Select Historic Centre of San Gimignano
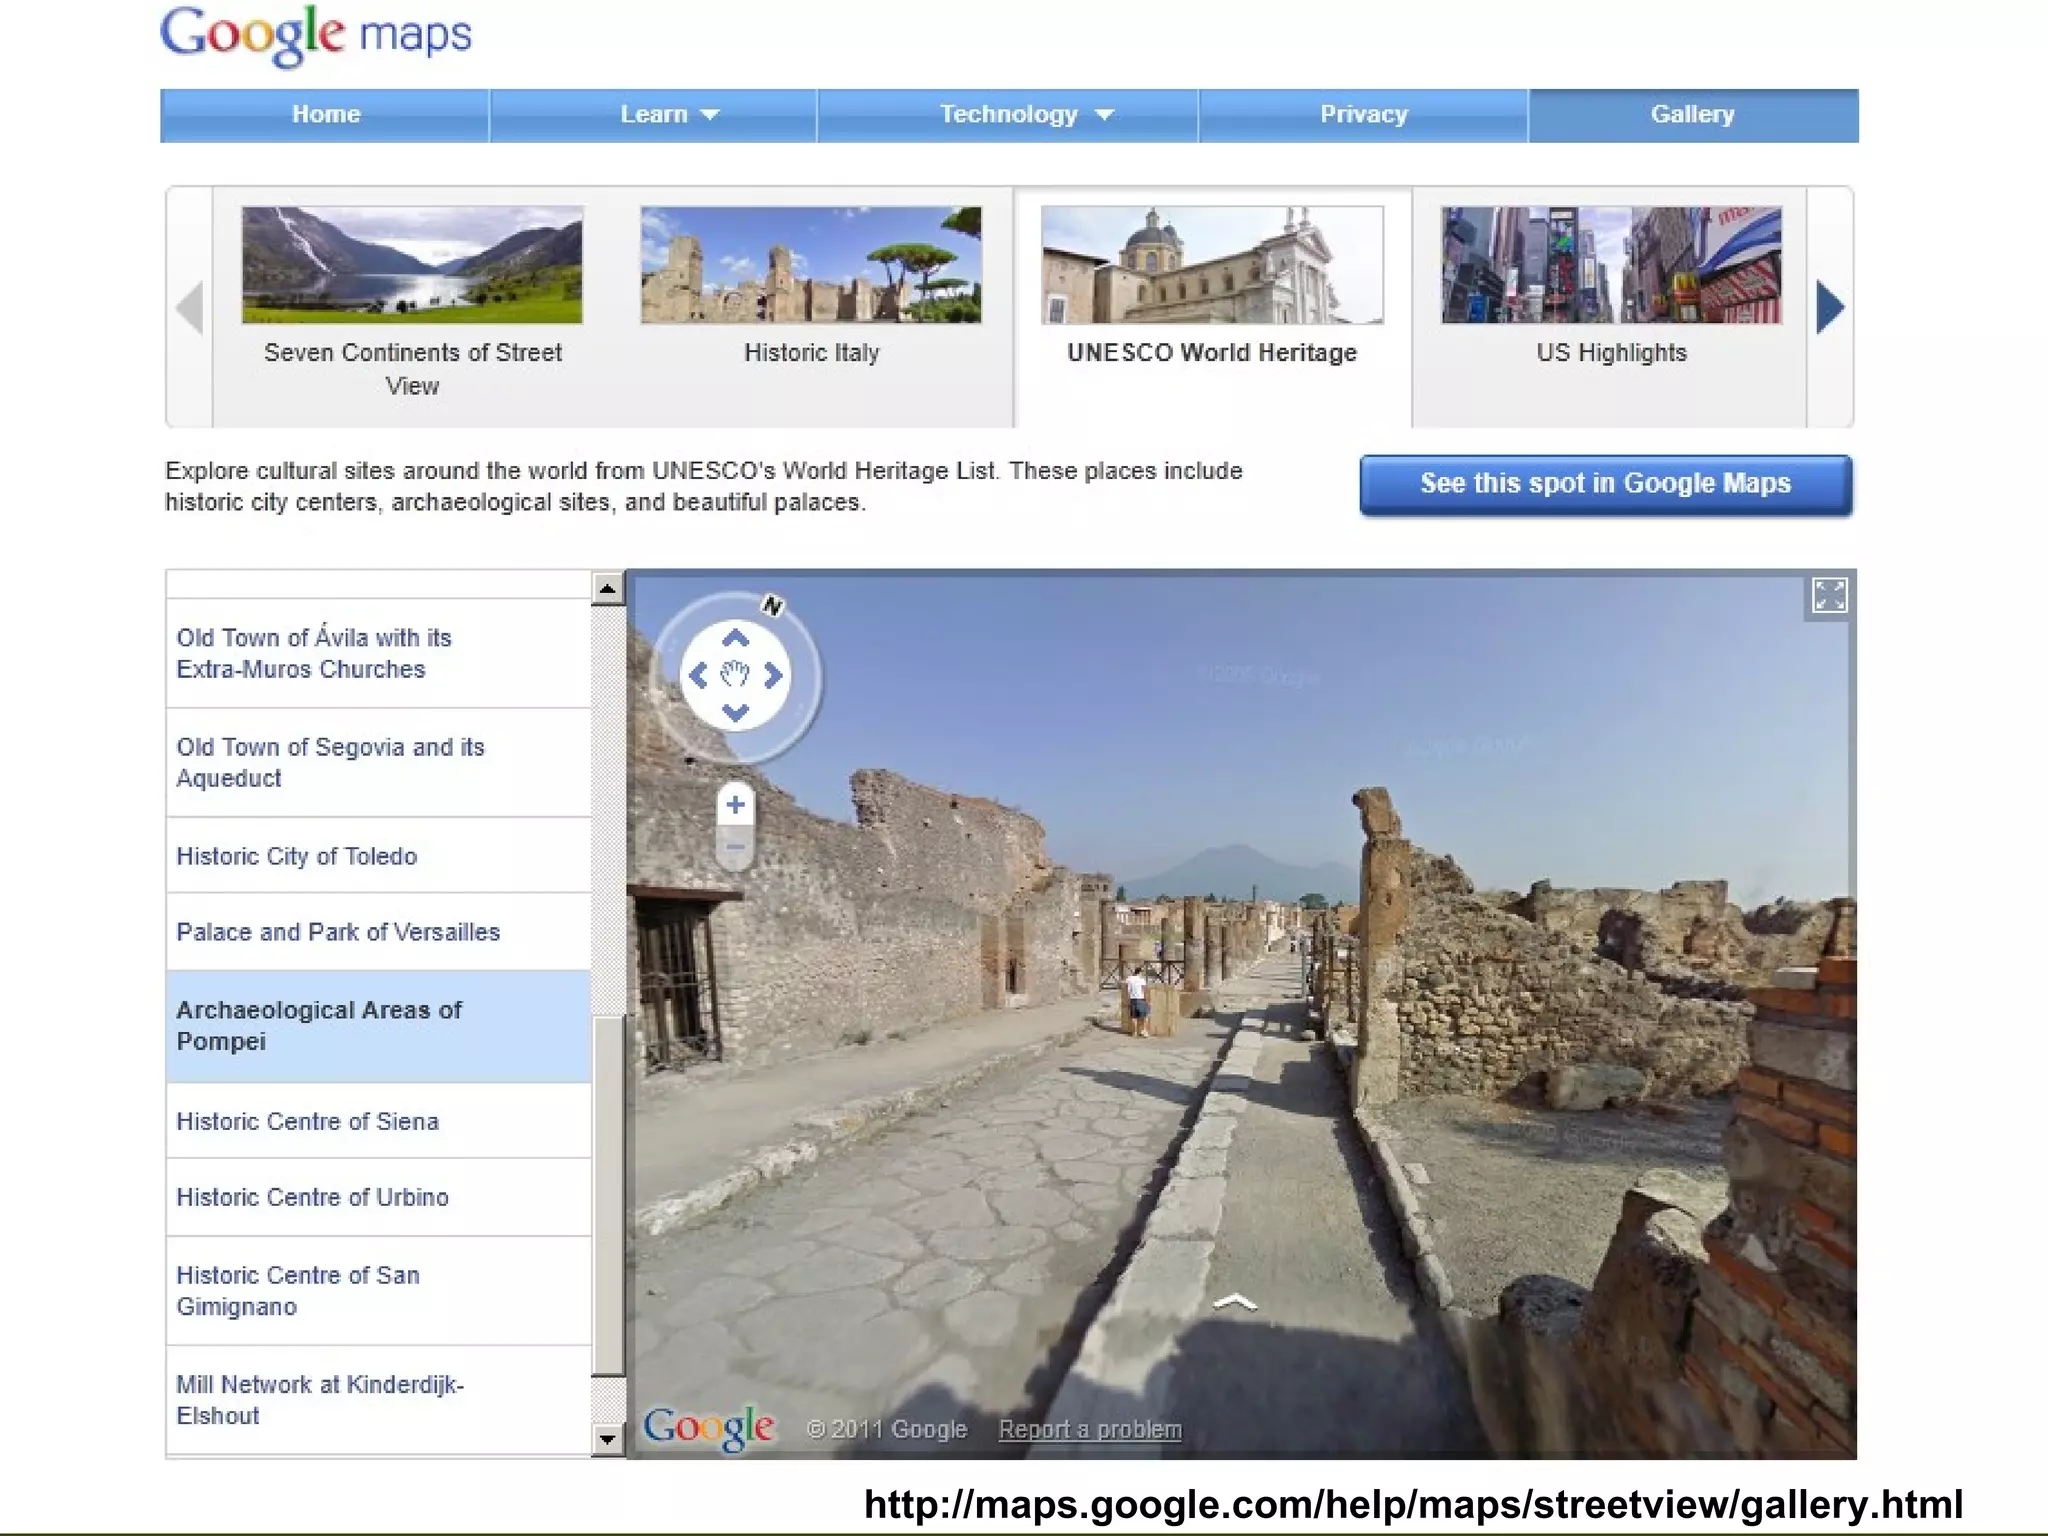The image size is (2048, 1536). (x=378, y=1291)
